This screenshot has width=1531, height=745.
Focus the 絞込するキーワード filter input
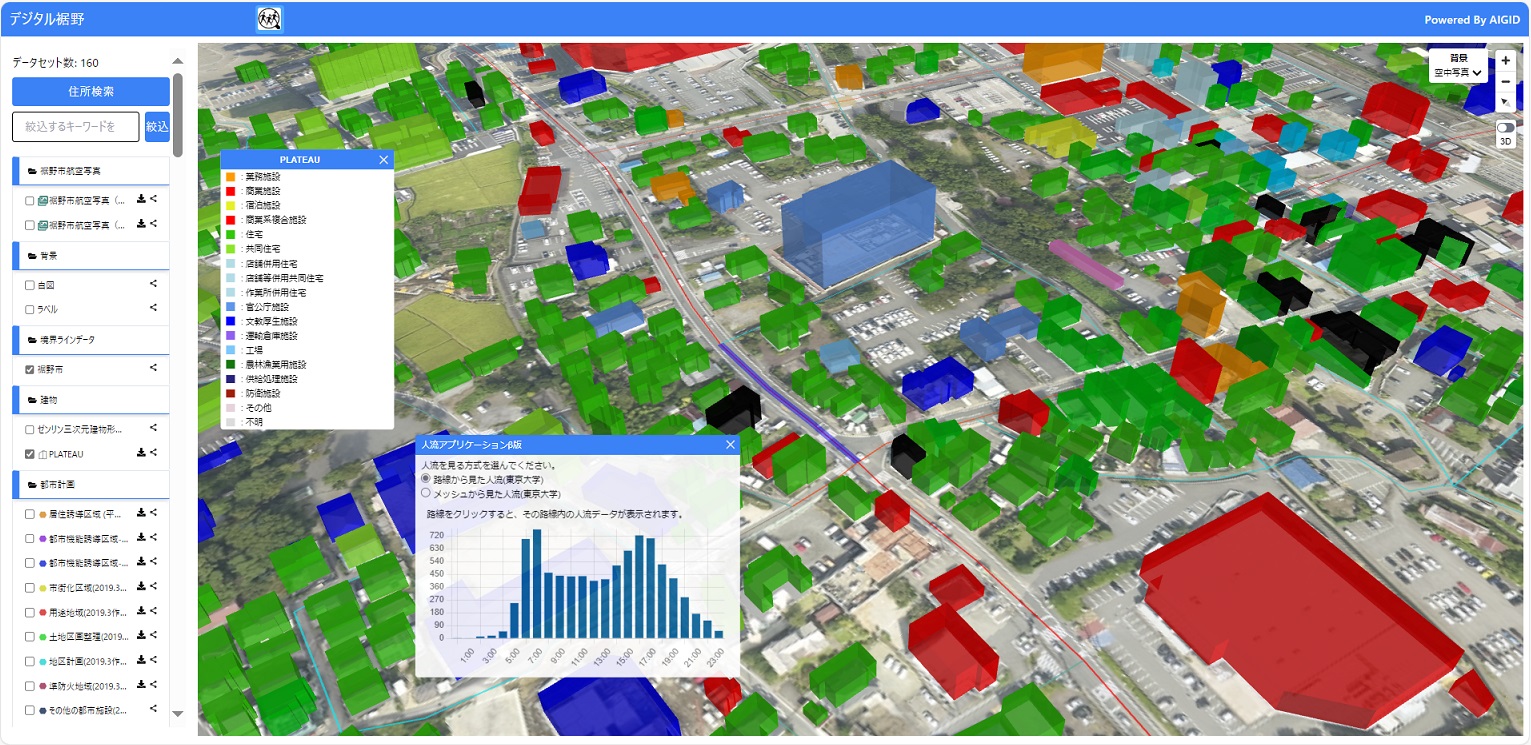pyautogui.click(x=76, y=127)
